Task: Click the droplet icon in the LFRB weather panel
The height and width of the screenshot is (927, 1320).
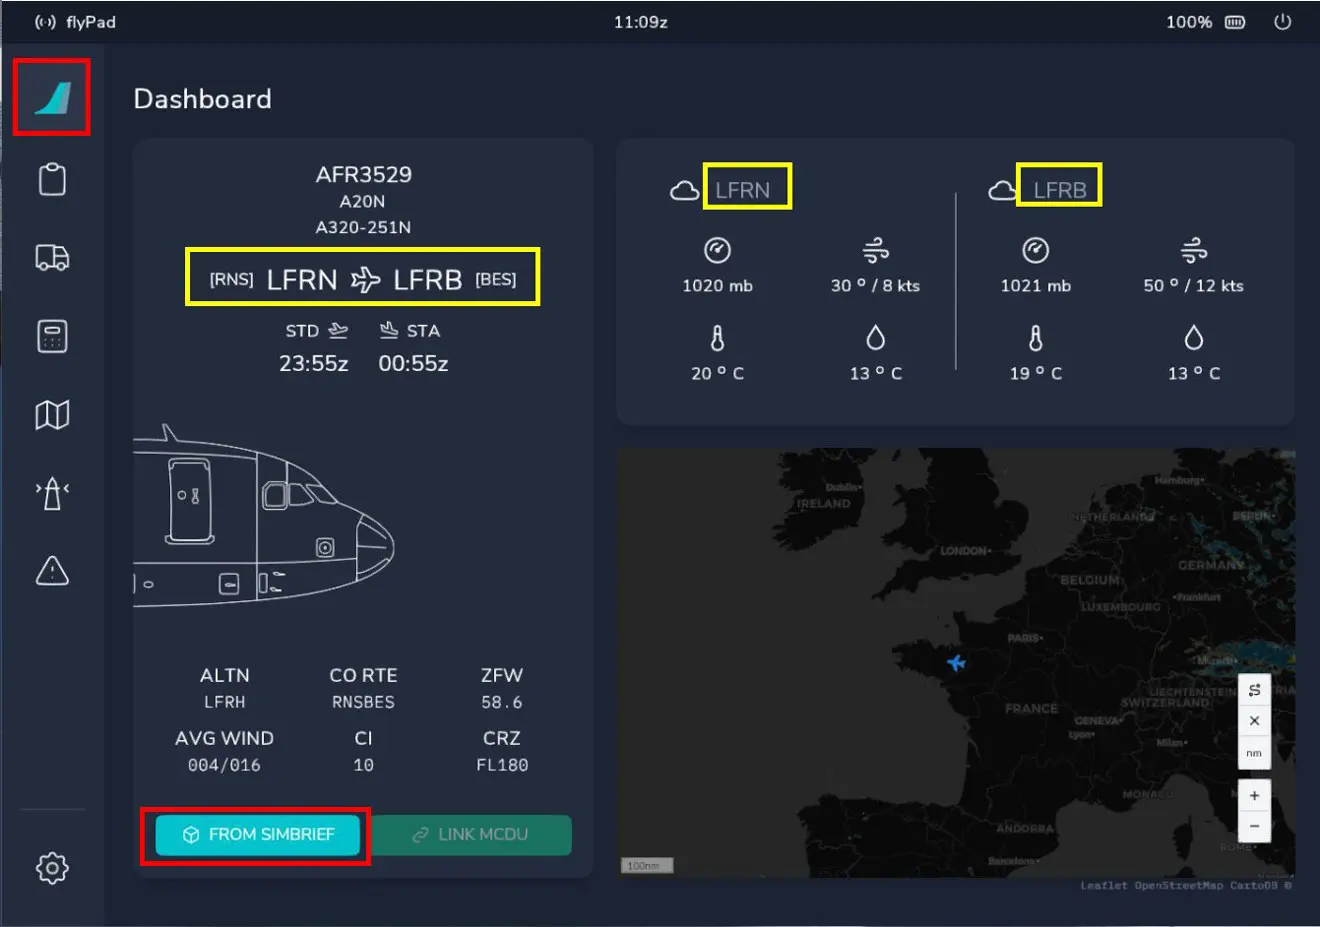Action: point(1194,338)
